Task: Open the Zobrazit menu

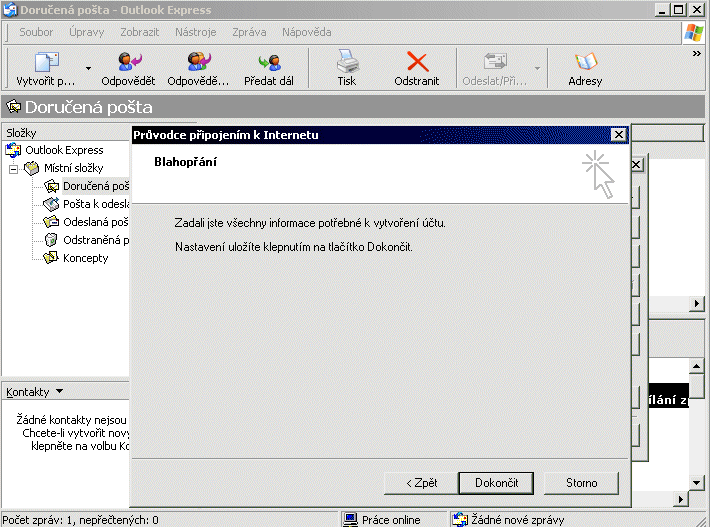Action: tap(139, 32)
